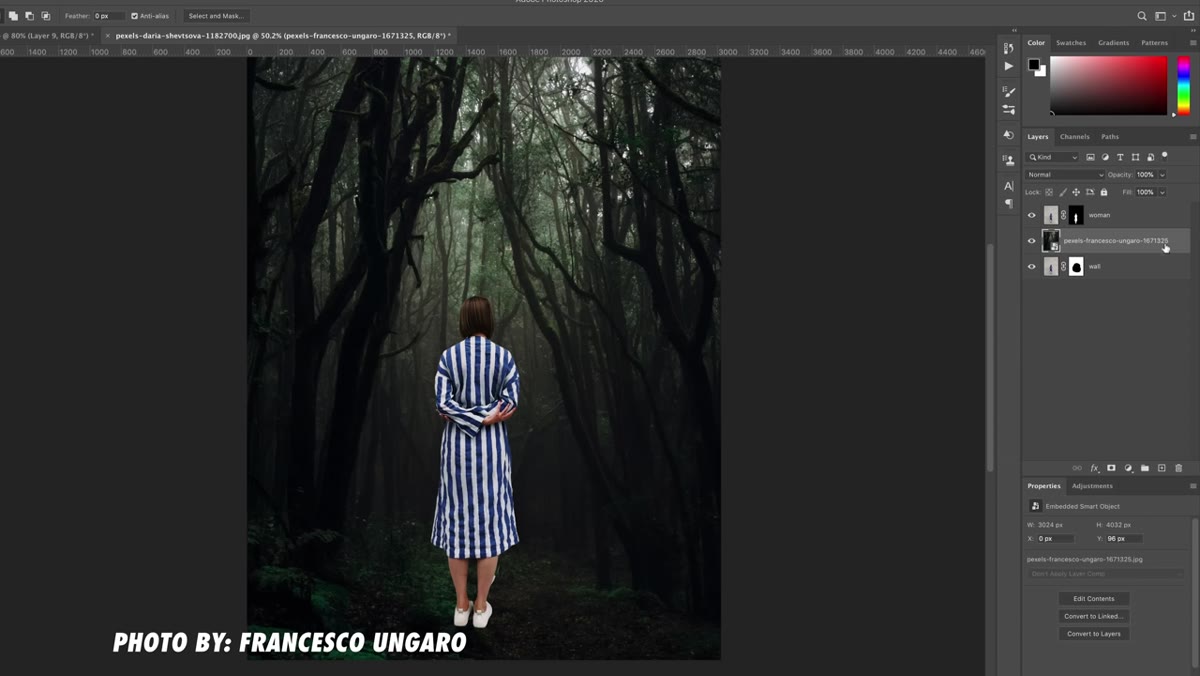Create new fill or adjustment layer icon
The width and height of the screenshot is (1200, 676).
tap(1128, 468)
